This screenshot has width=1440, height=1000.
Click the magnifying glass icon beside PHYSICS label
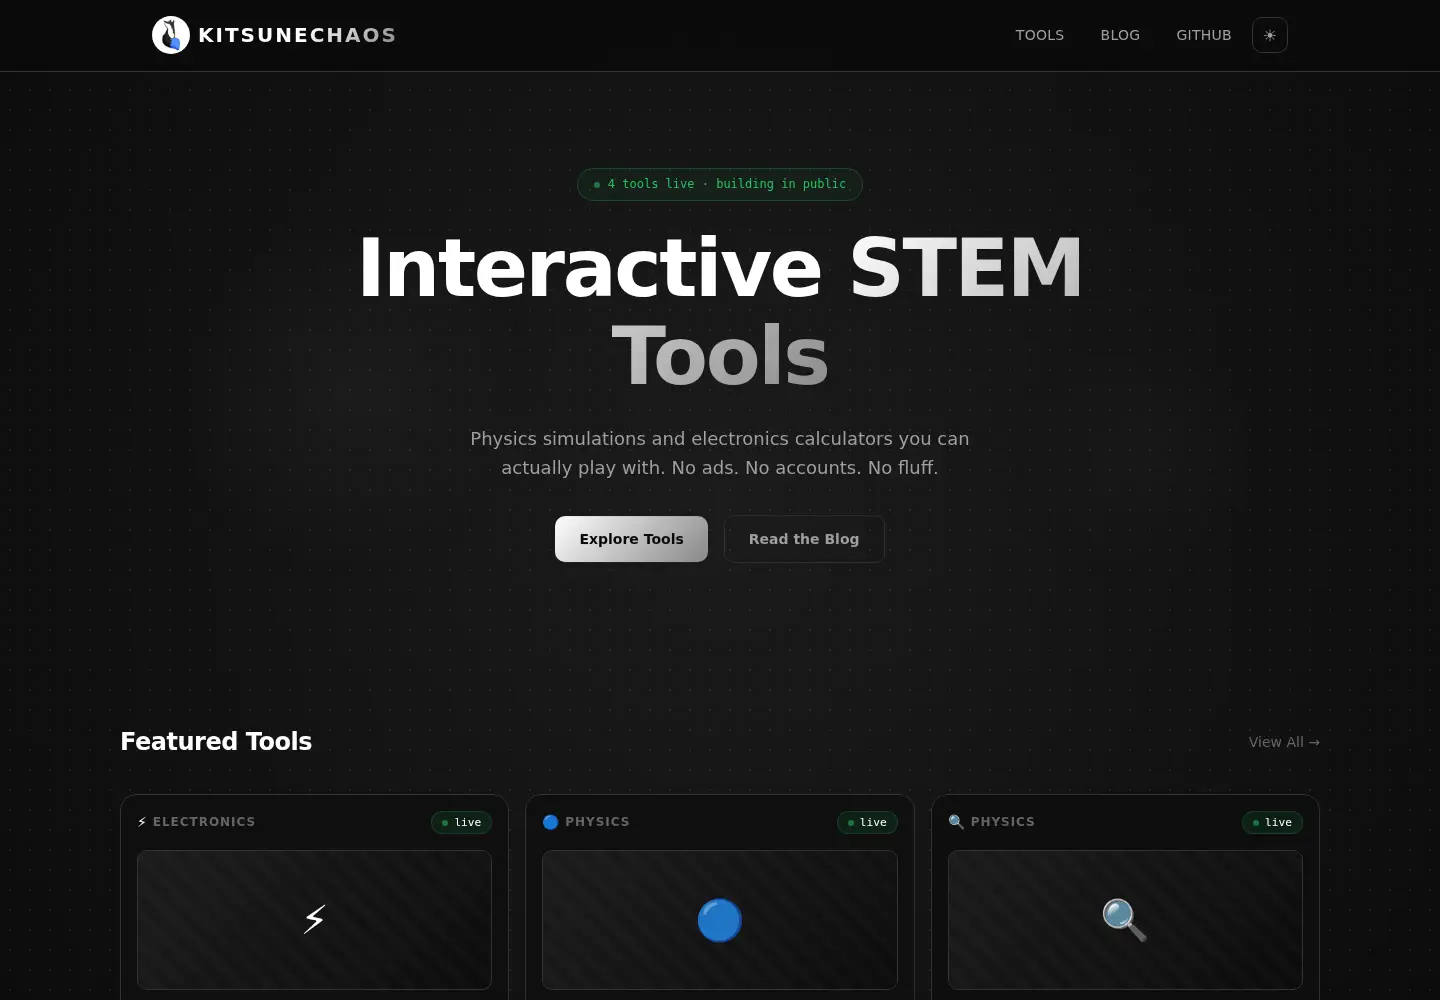pyautogui.click(x=956, y=822)
